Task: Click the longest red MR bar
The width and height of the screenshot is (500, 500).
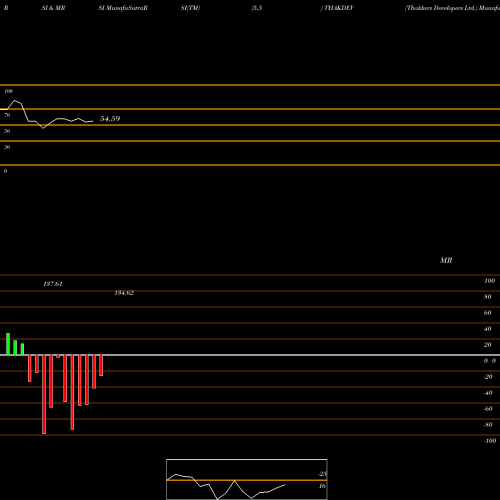Action: 44,394
